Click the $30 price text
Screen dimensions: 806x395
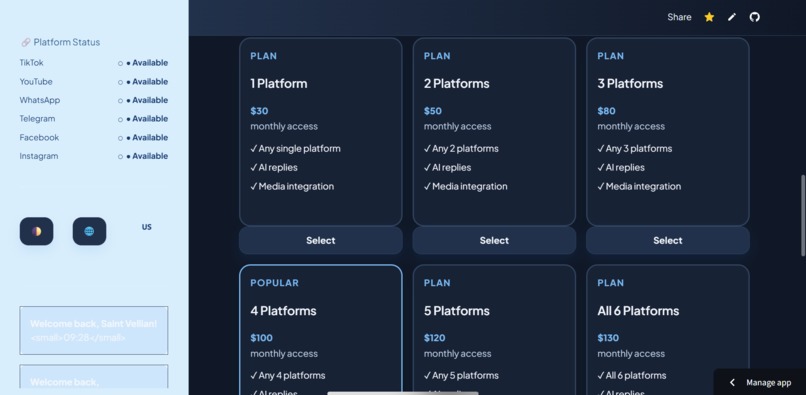(259, 111)
